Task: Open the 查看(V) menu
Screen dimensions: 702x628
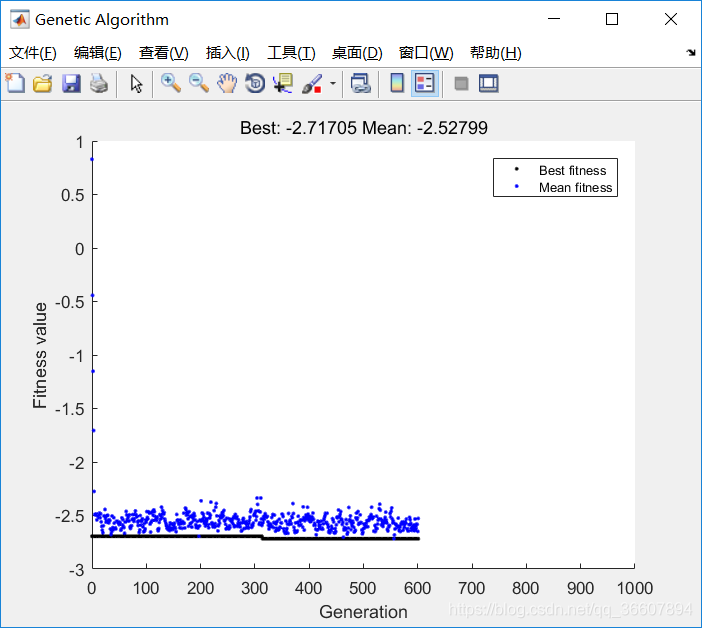Action: pos(163,53)
